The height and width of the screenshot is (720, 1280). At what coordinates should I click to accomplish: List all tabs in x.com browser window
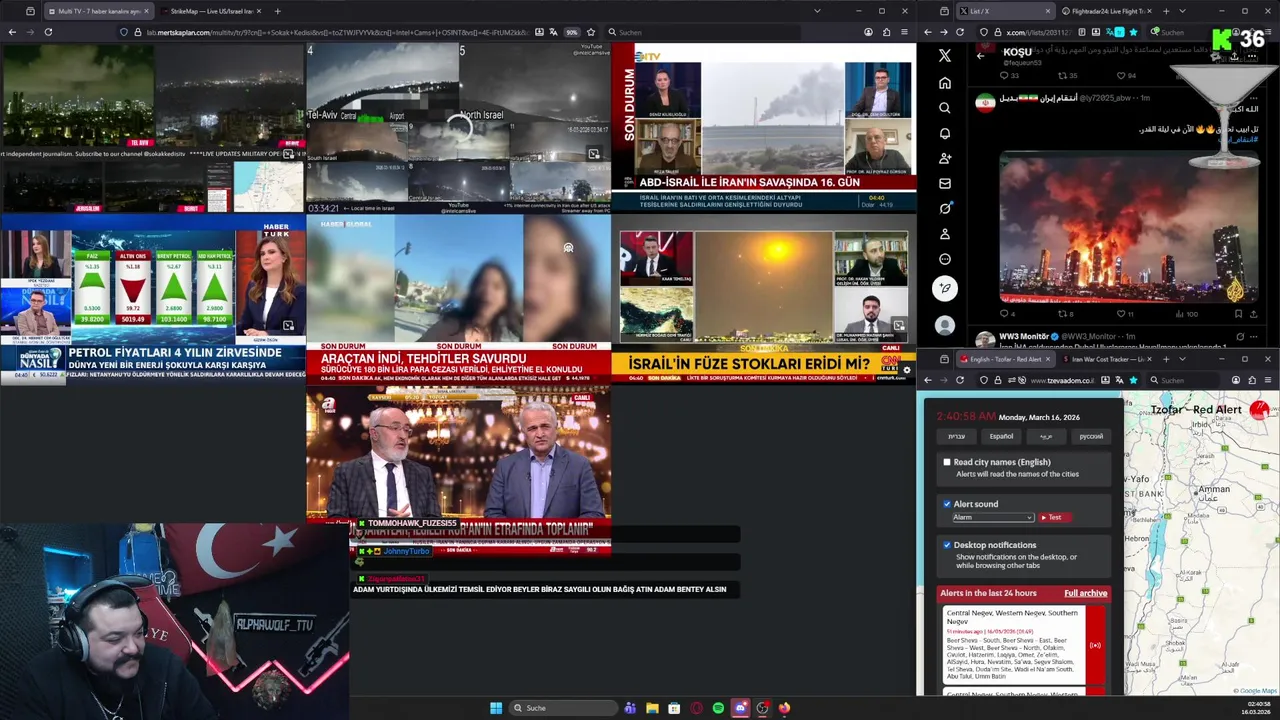1181,11
